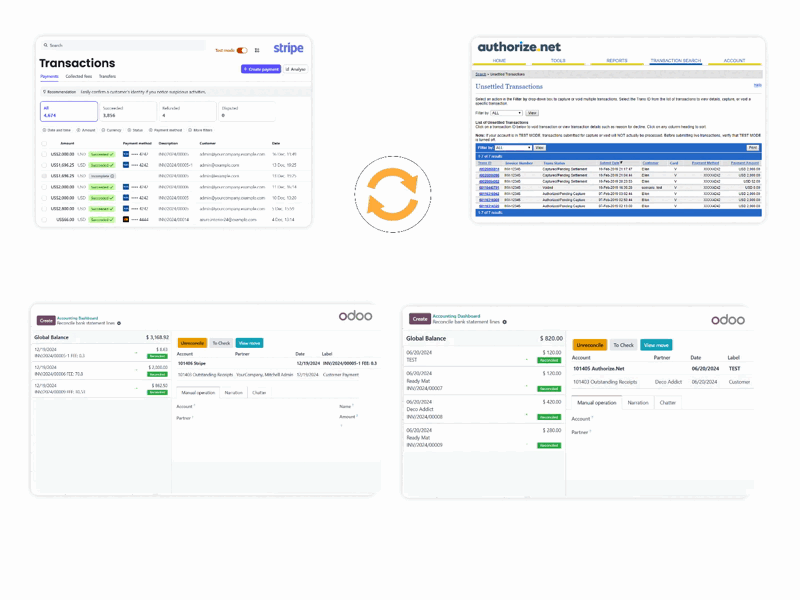Select the Refunded summary card in Stripe
Image resolution: width=800 pixels, height=600 pixels.
coord(187,111)
